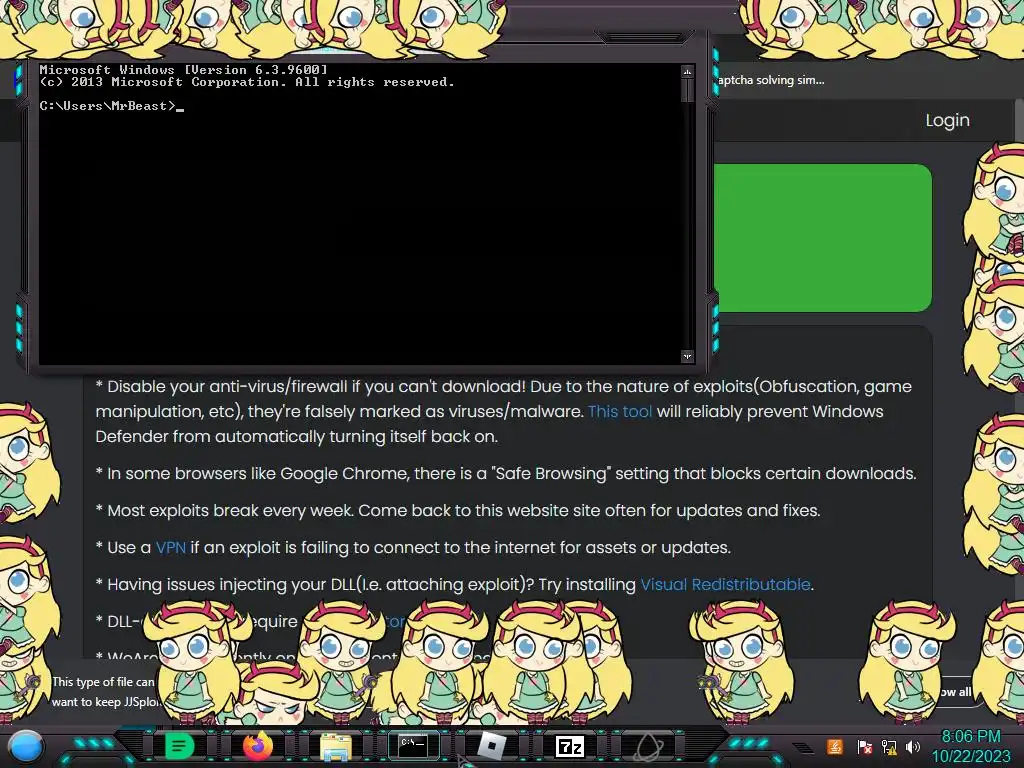
Task: Open the 'This tool' hyperlink
Action: pyautogui.click(x=620, y=411)
